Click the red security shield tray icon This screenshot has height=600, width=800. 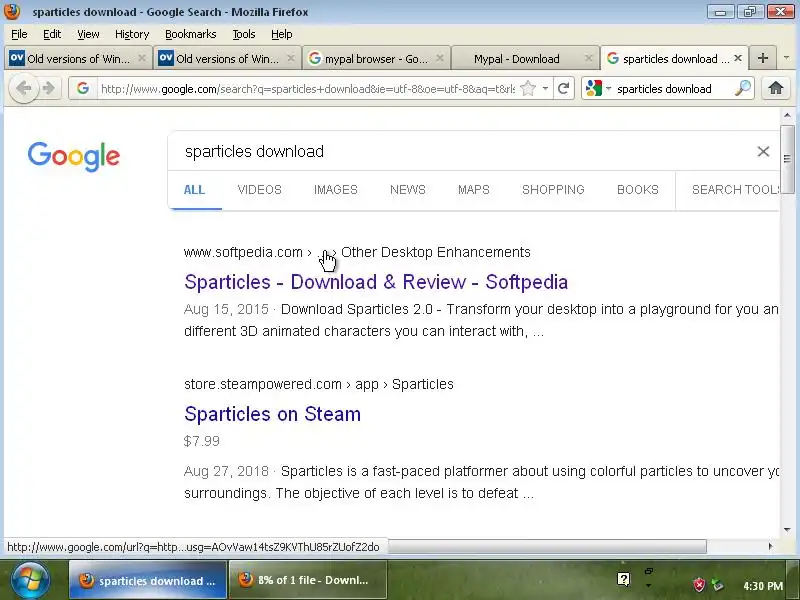tap(699, 585)
